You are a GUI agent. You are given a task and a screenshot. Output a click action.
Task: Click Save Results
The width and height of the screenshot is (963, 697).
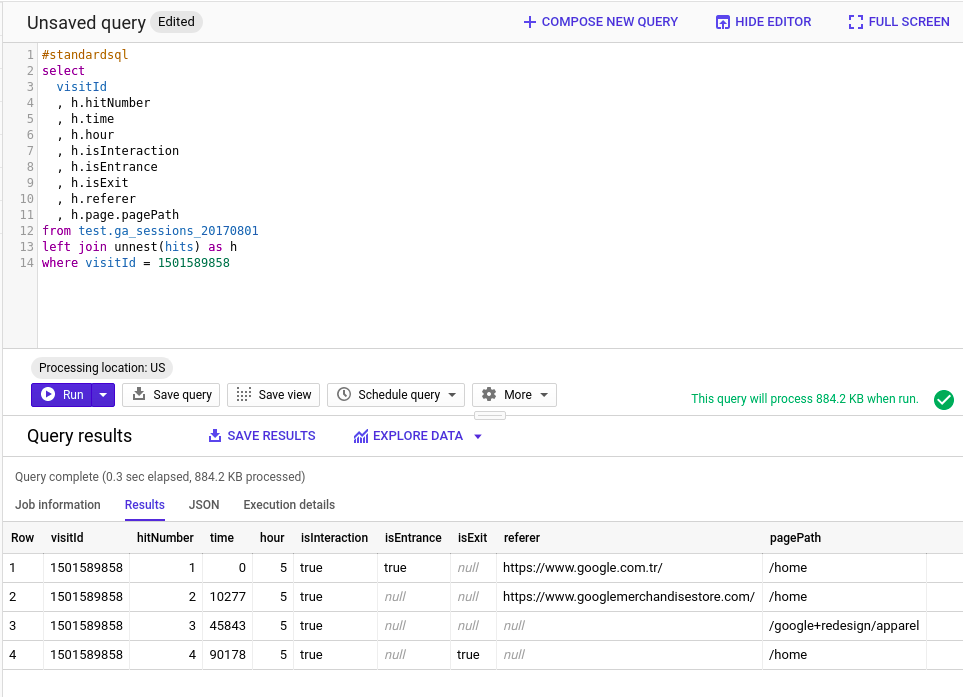pos(262,436)
